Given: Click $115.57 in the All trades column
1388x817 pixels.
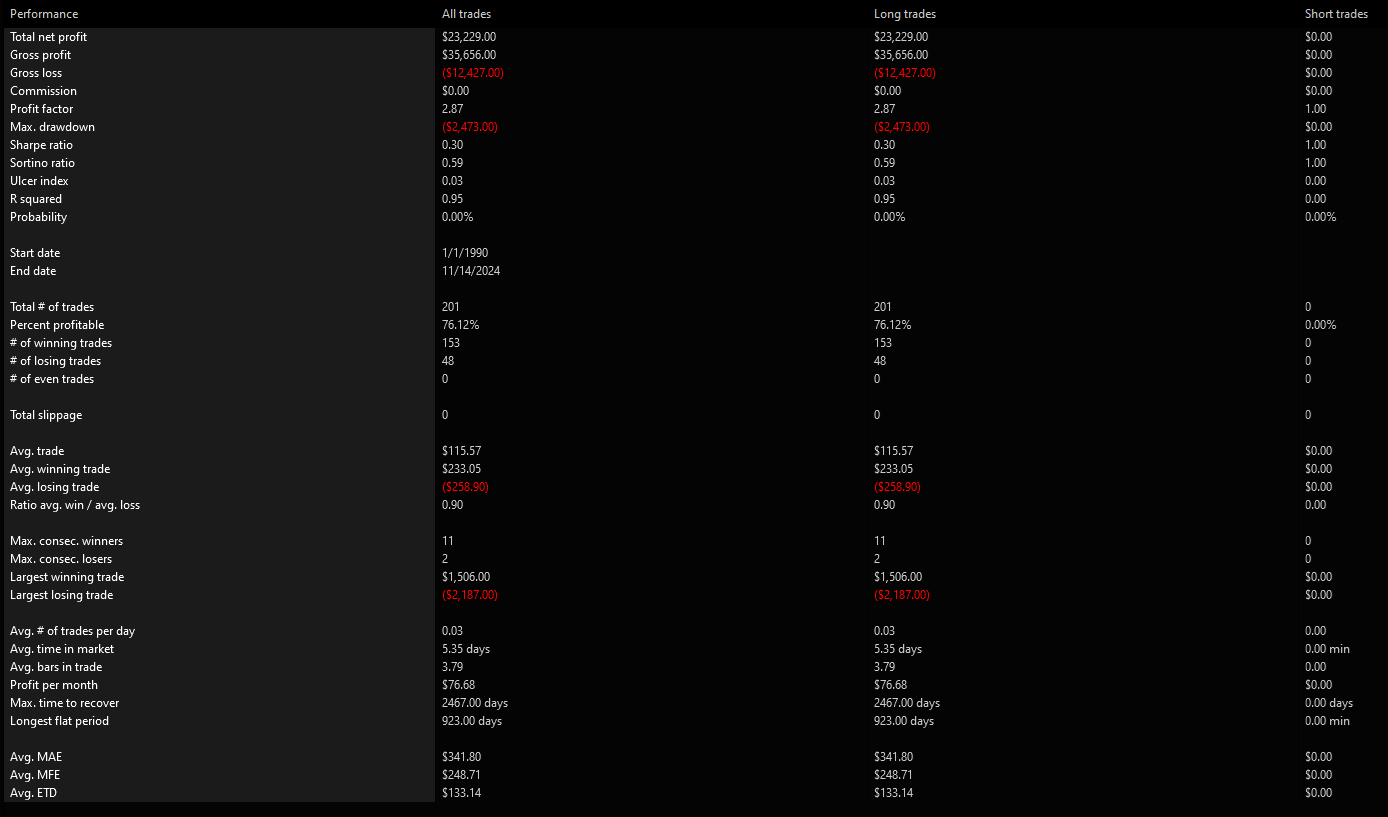Looking at the screenshot, I should point(462,451).
